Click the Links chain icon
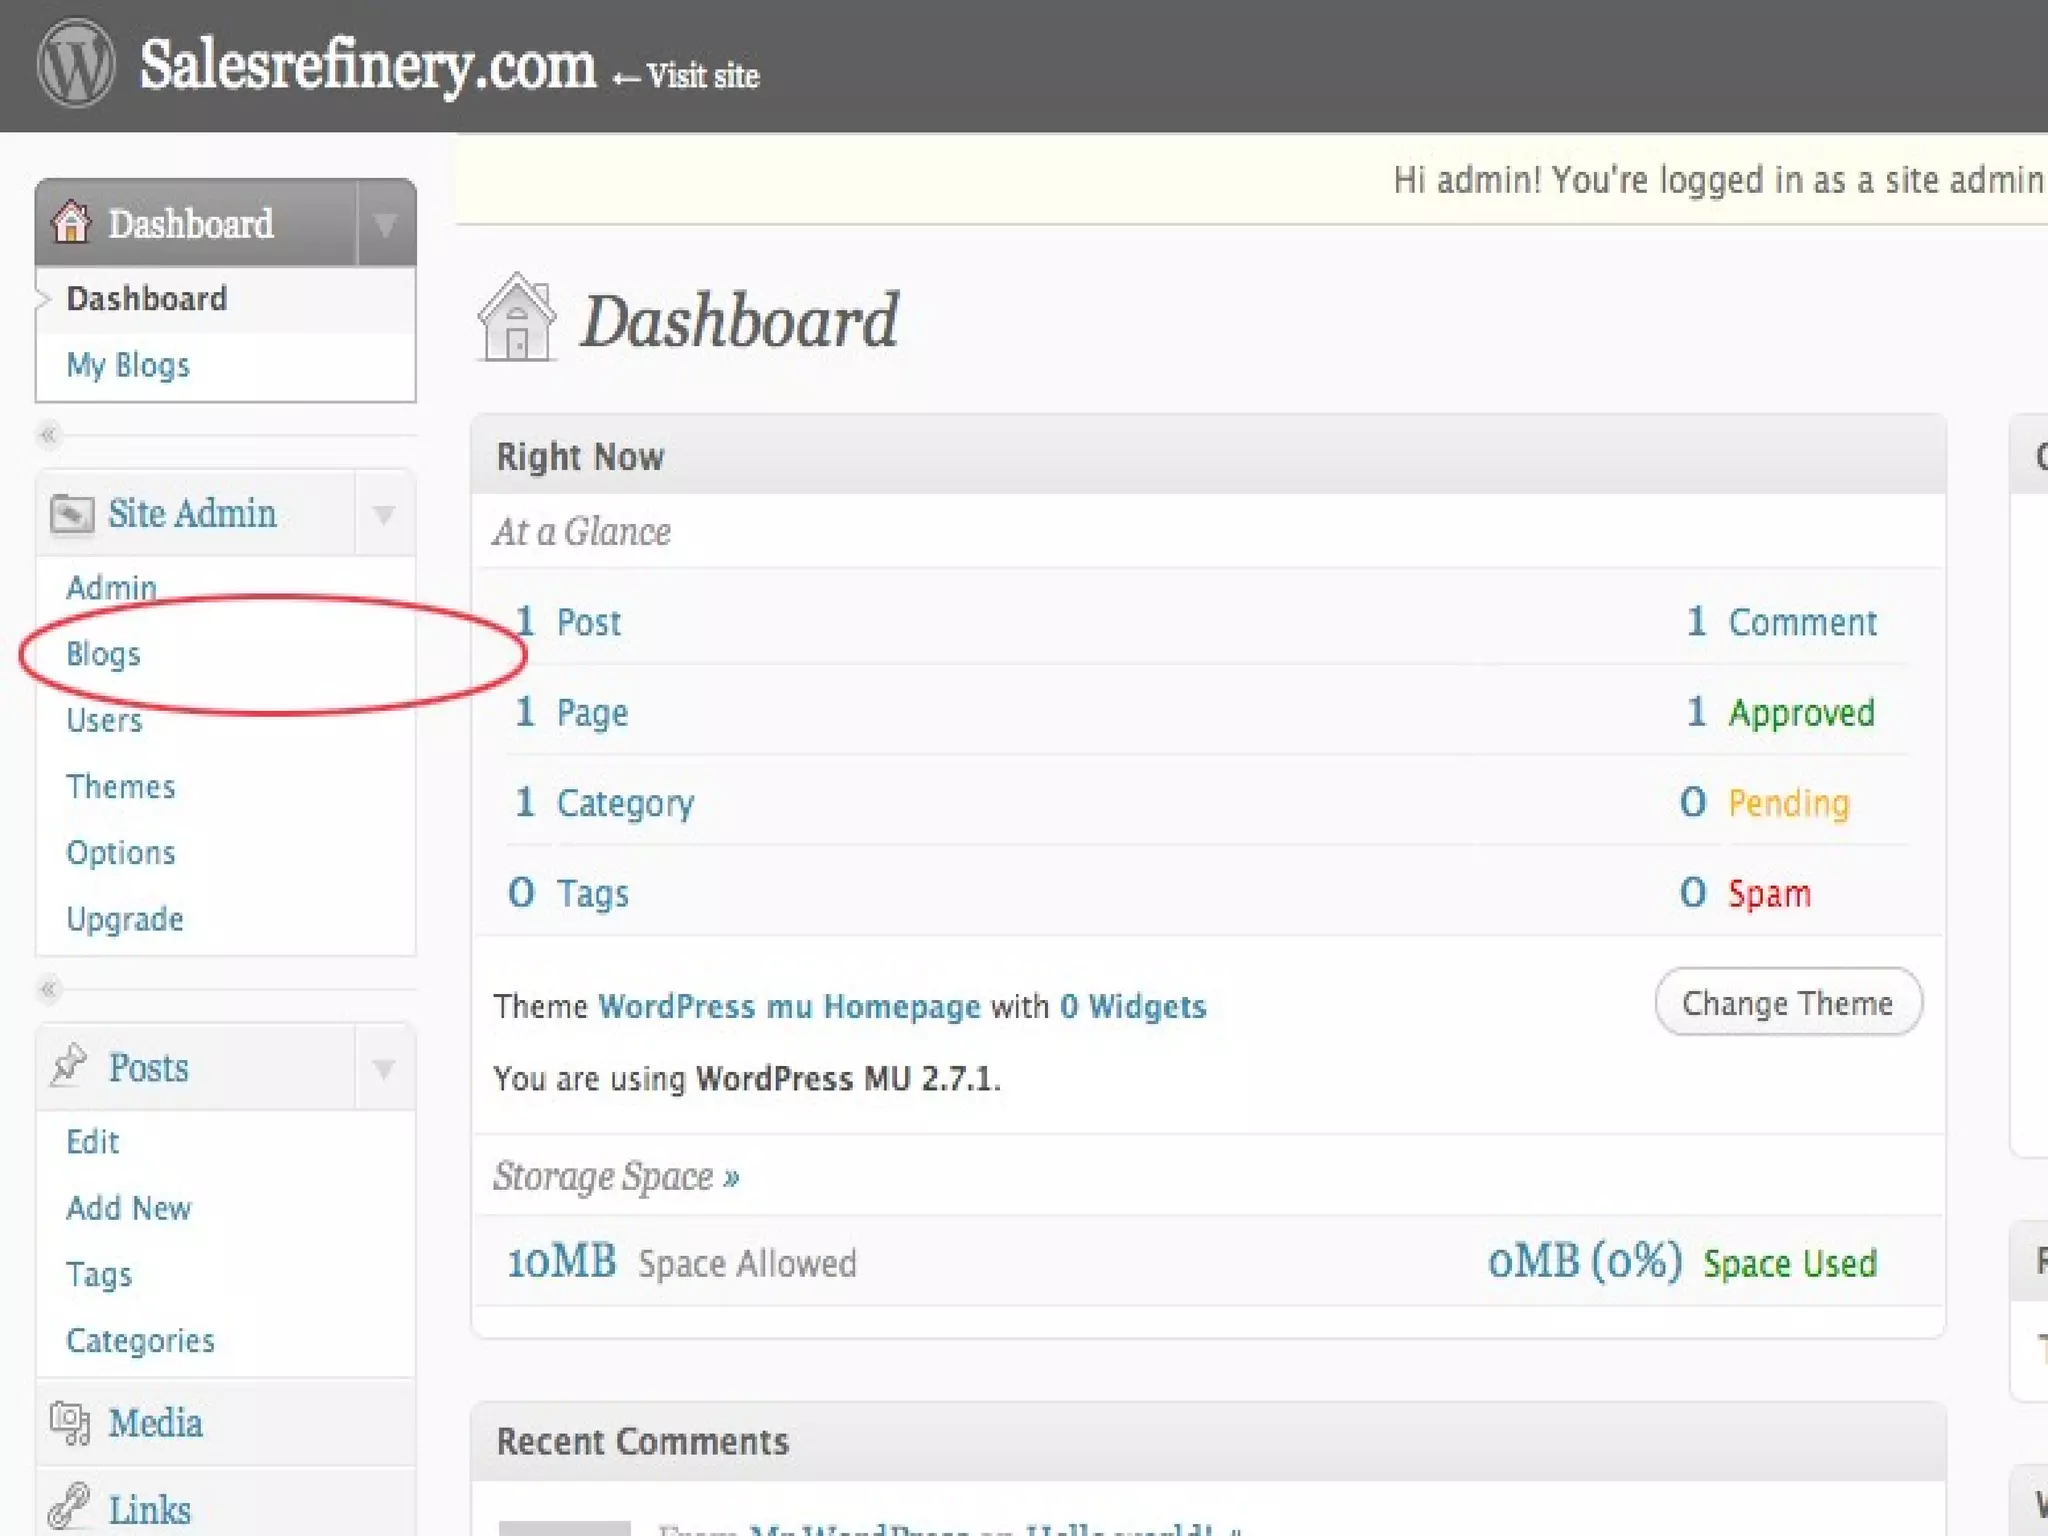The image size is (2048, 1536). (x=70, y=1507)
